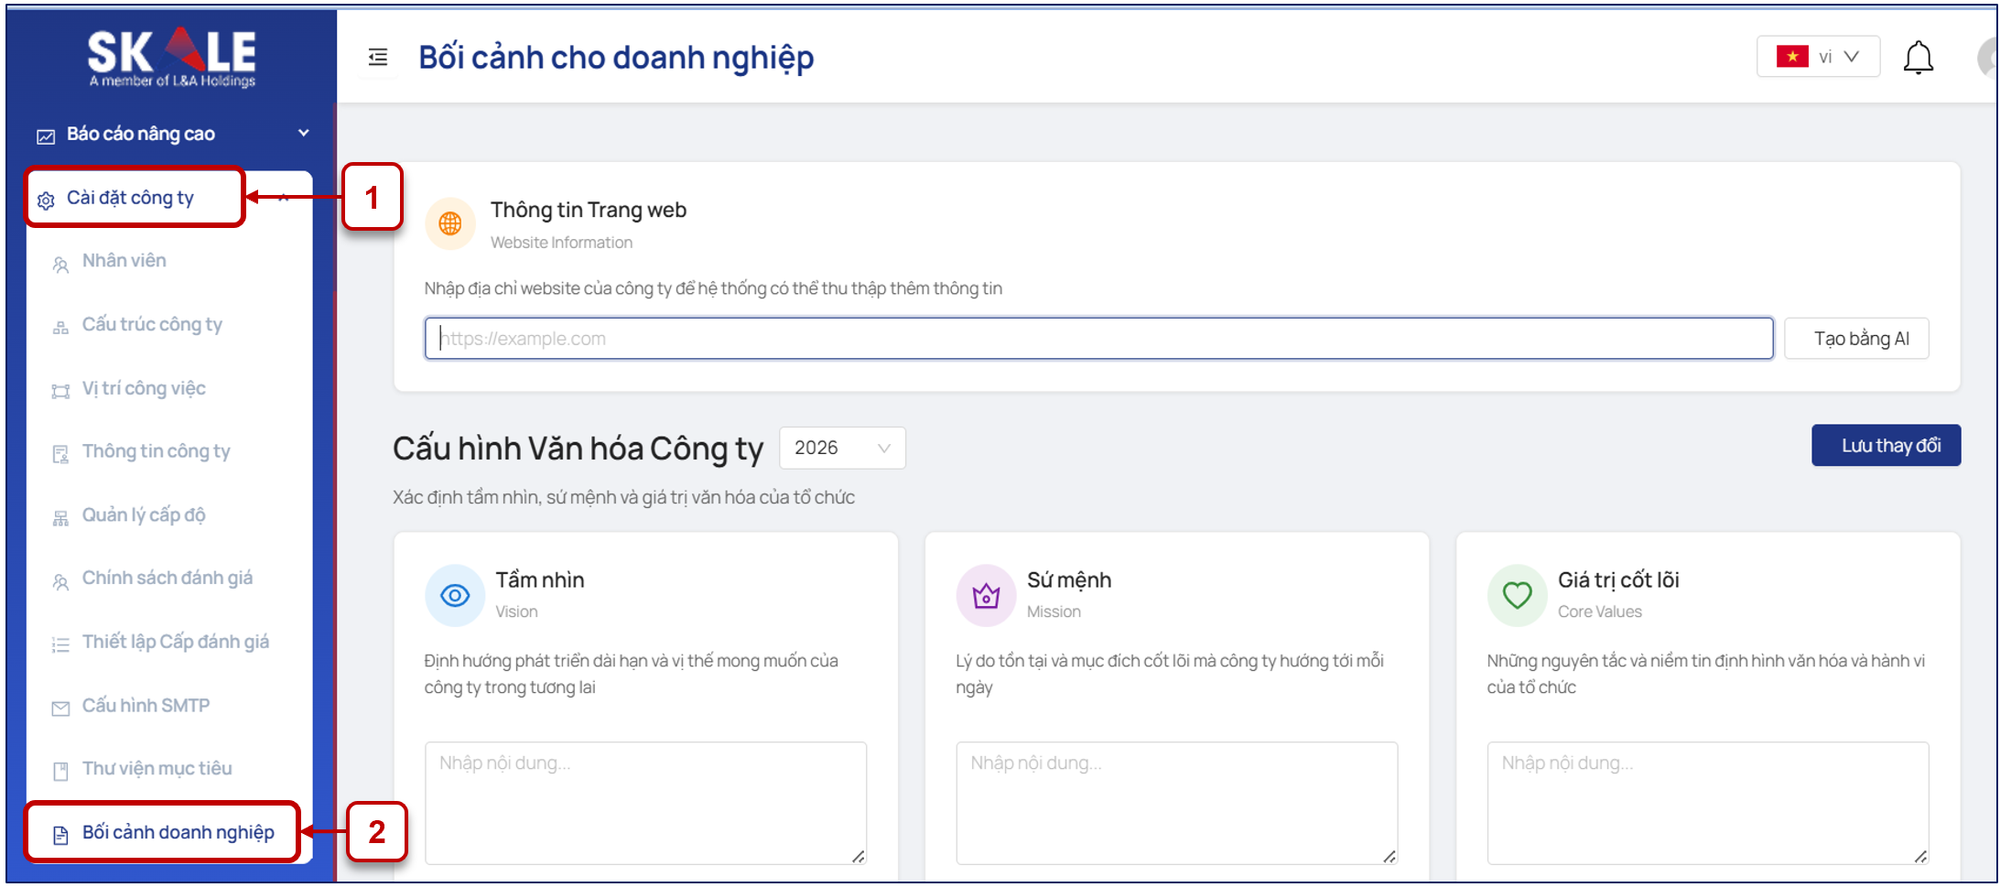Open the user avatar at top right
This screenshot has height=888, width=2000.
tap(1987, 57)
